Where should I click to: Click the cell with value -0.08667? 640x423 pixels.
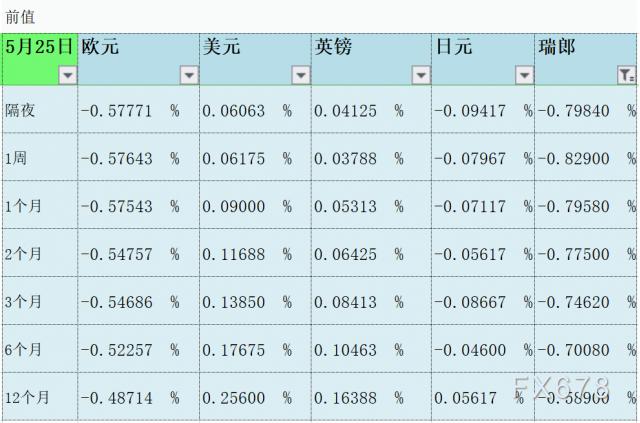click(483, 301)
